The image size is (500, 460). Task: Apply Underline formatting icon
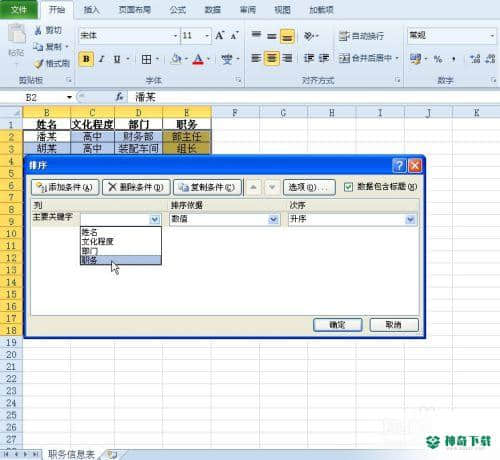tap(117, 59)
